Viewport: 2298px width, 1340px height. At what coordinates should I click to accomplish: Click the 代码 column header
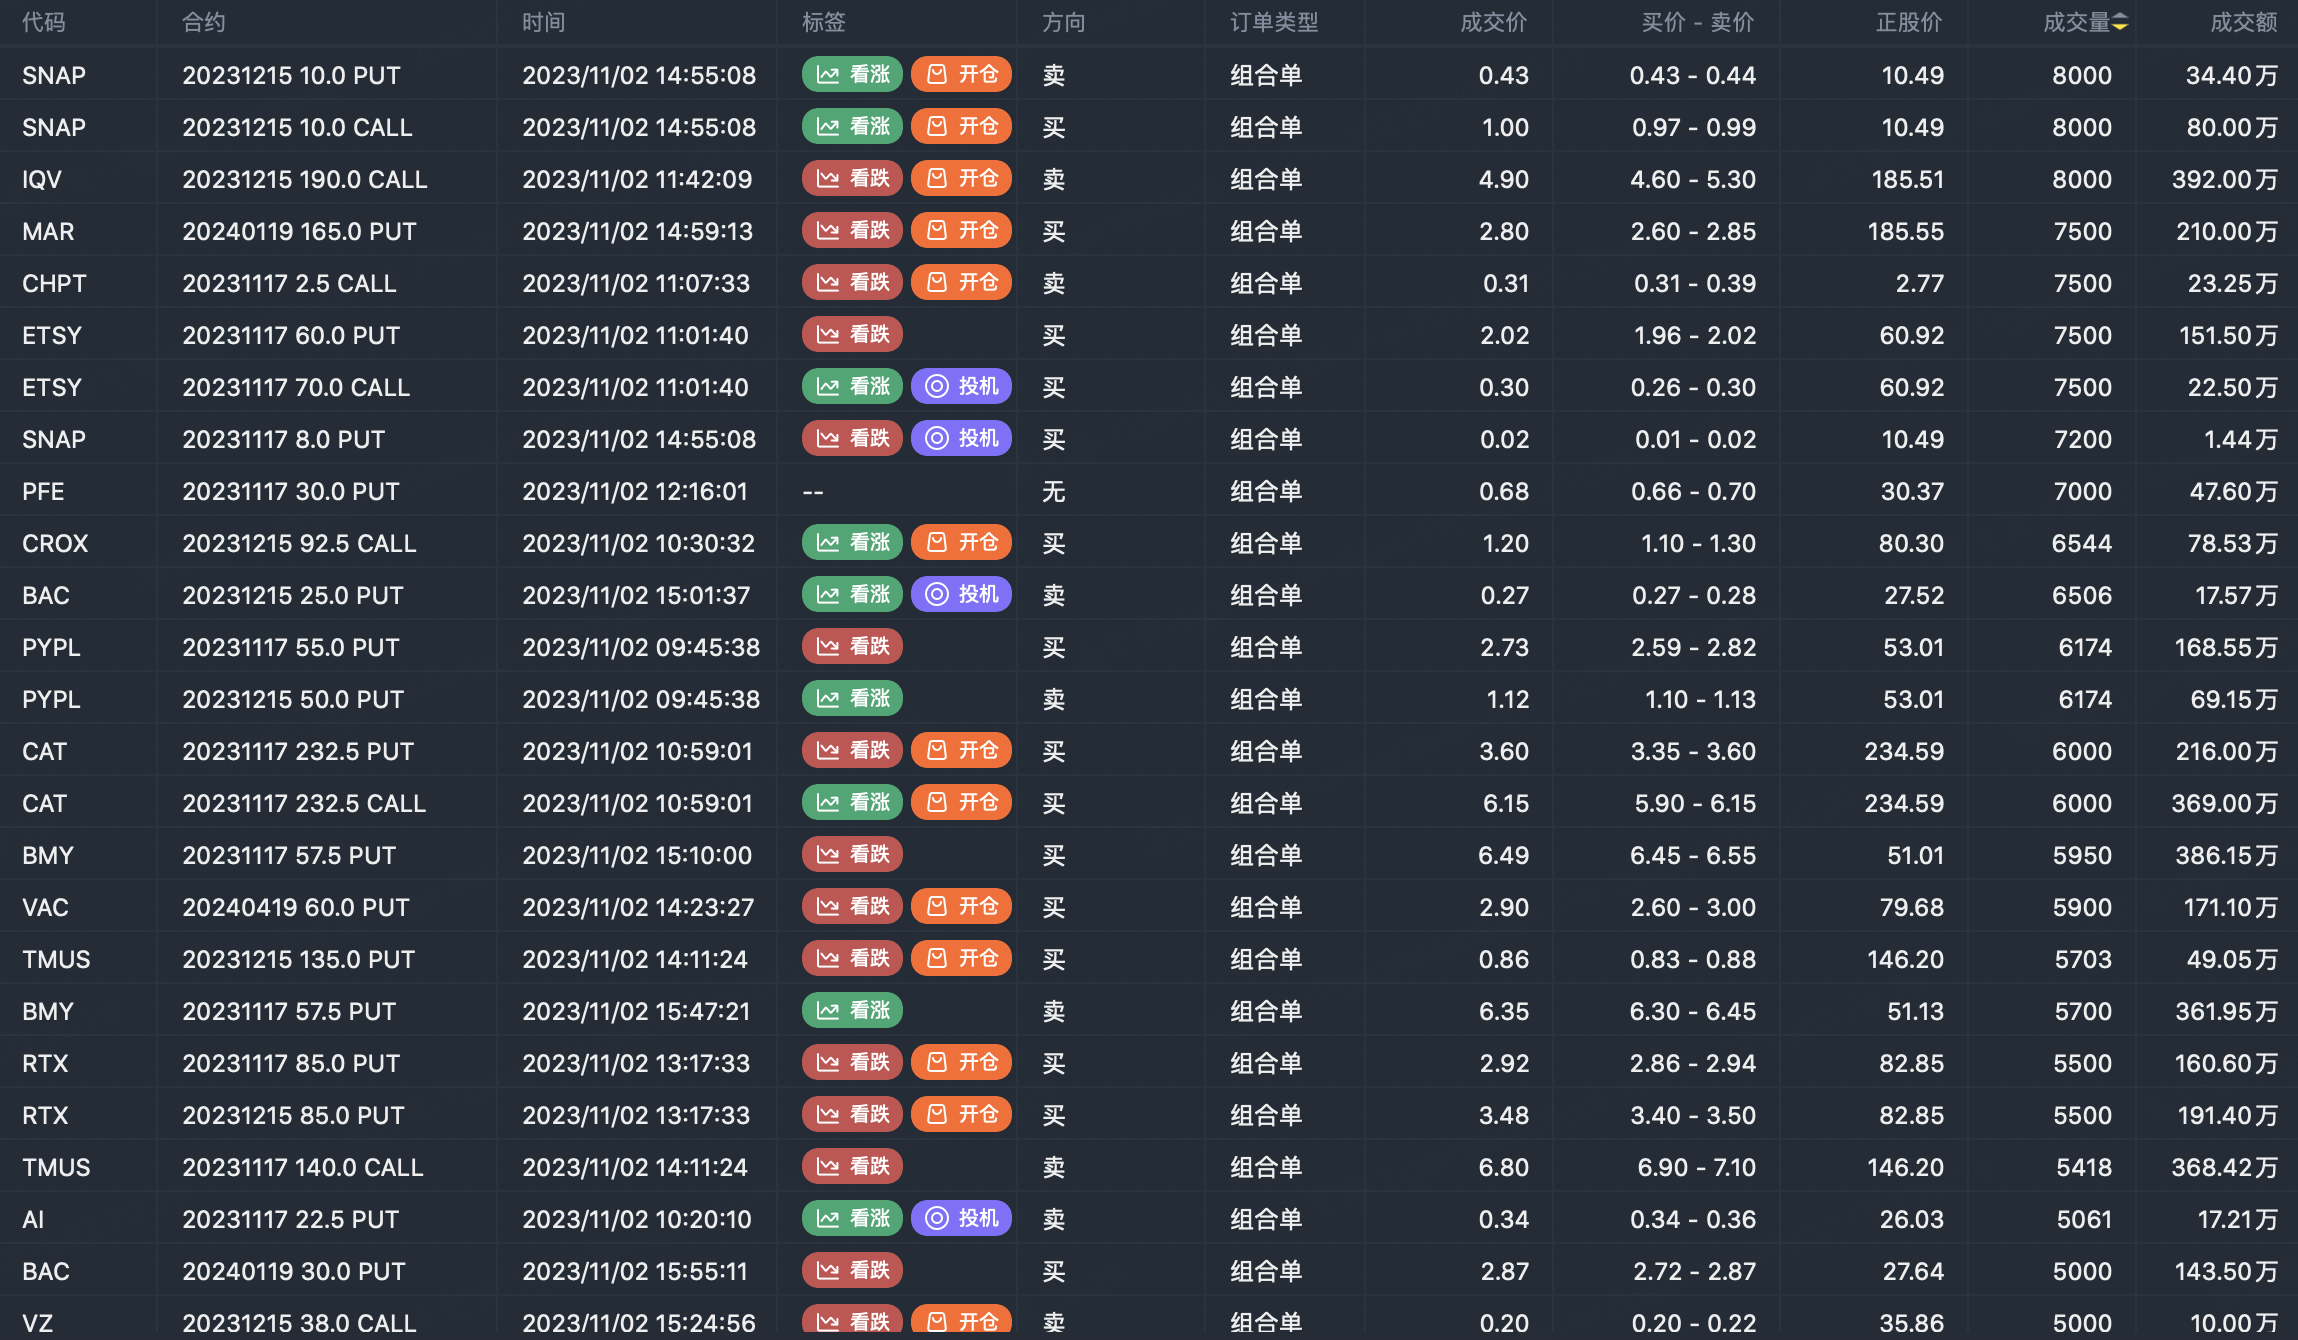tap(44, 23)
